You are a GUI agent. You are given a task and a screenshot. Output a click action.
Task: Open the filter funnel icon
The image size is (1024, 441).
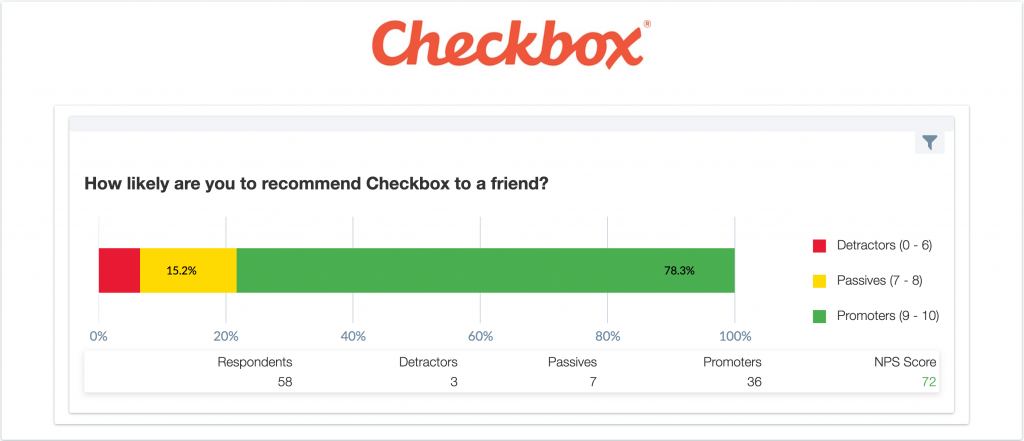929,141
